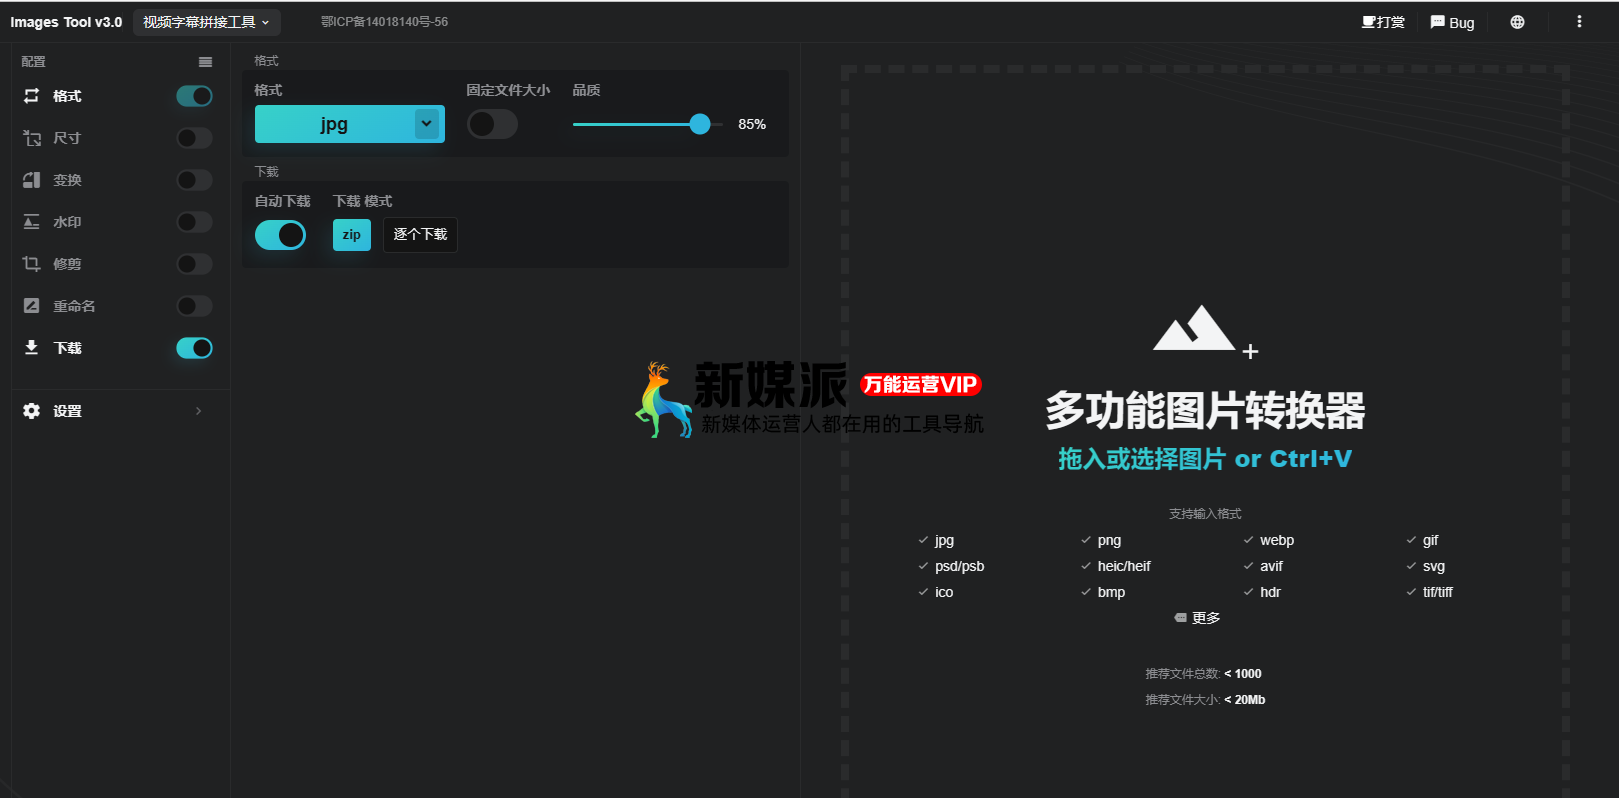This screenshot has height=798, width=1619.
Task: Expand the 设置 chevron arrow
Action: click(x=198, y=411)
